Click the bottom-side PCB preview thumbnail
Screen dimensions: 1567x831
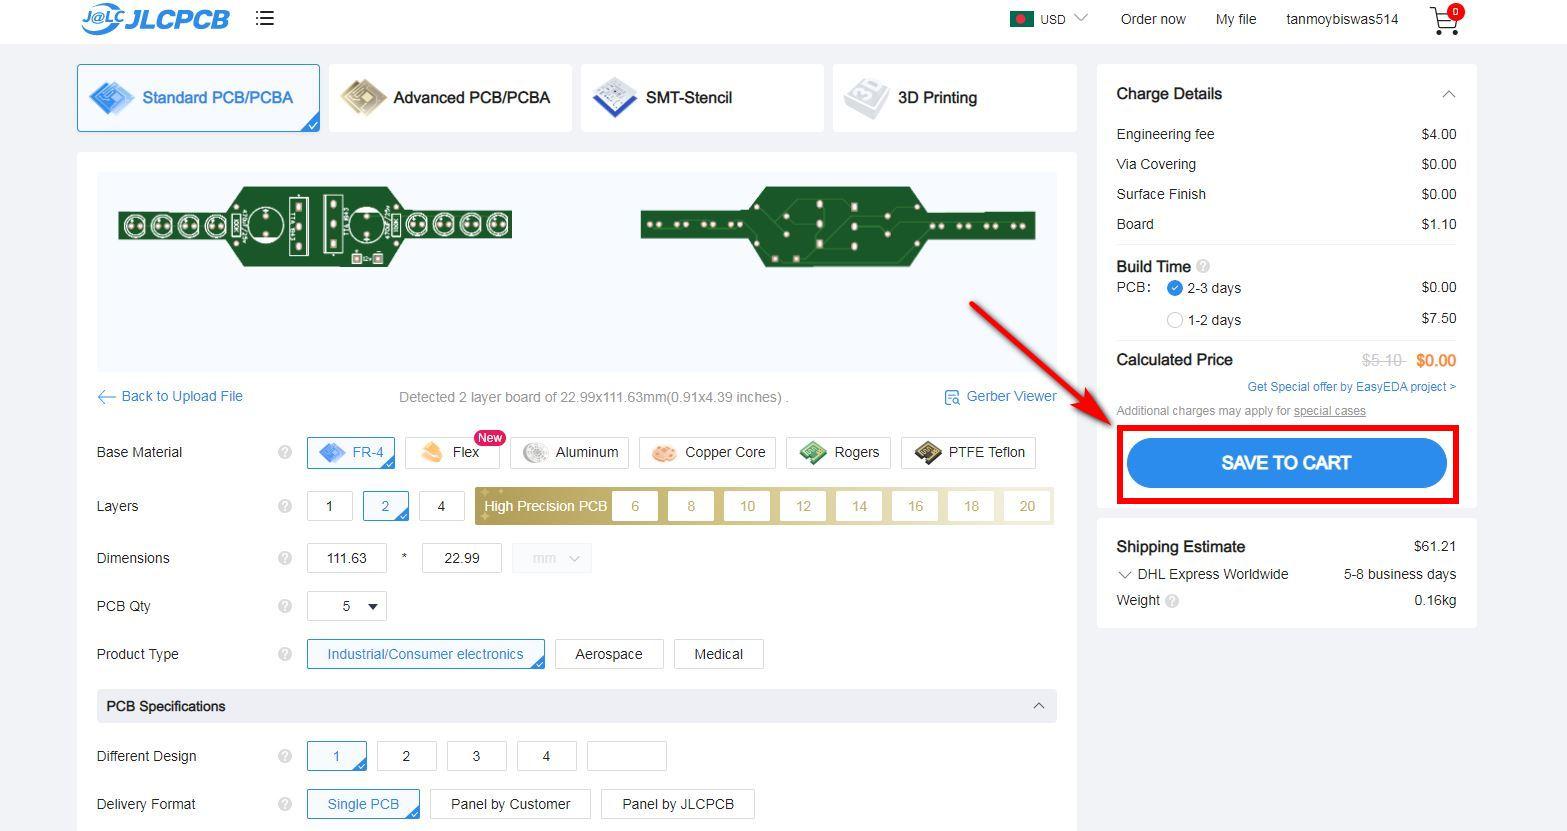pos(838,226)
